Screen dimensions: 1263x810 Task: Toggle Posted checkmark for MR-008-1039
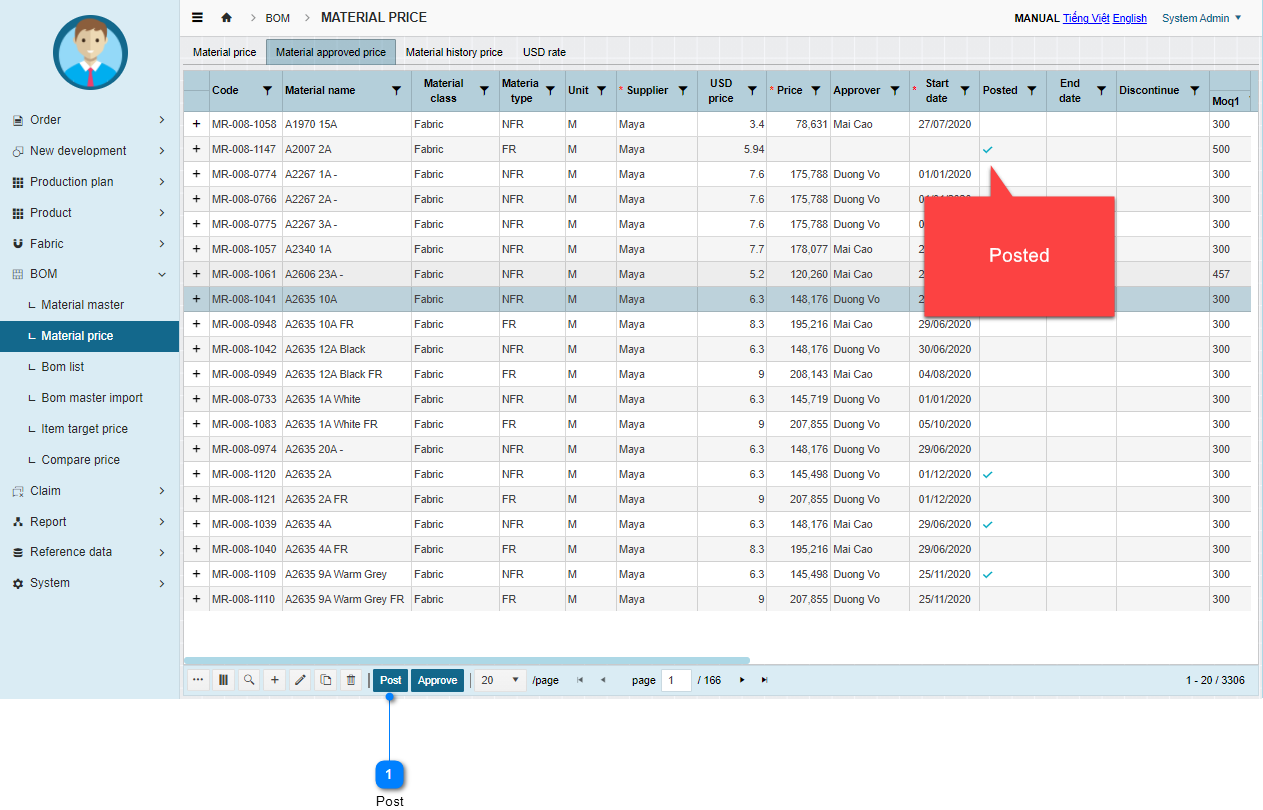click(988, 524)
